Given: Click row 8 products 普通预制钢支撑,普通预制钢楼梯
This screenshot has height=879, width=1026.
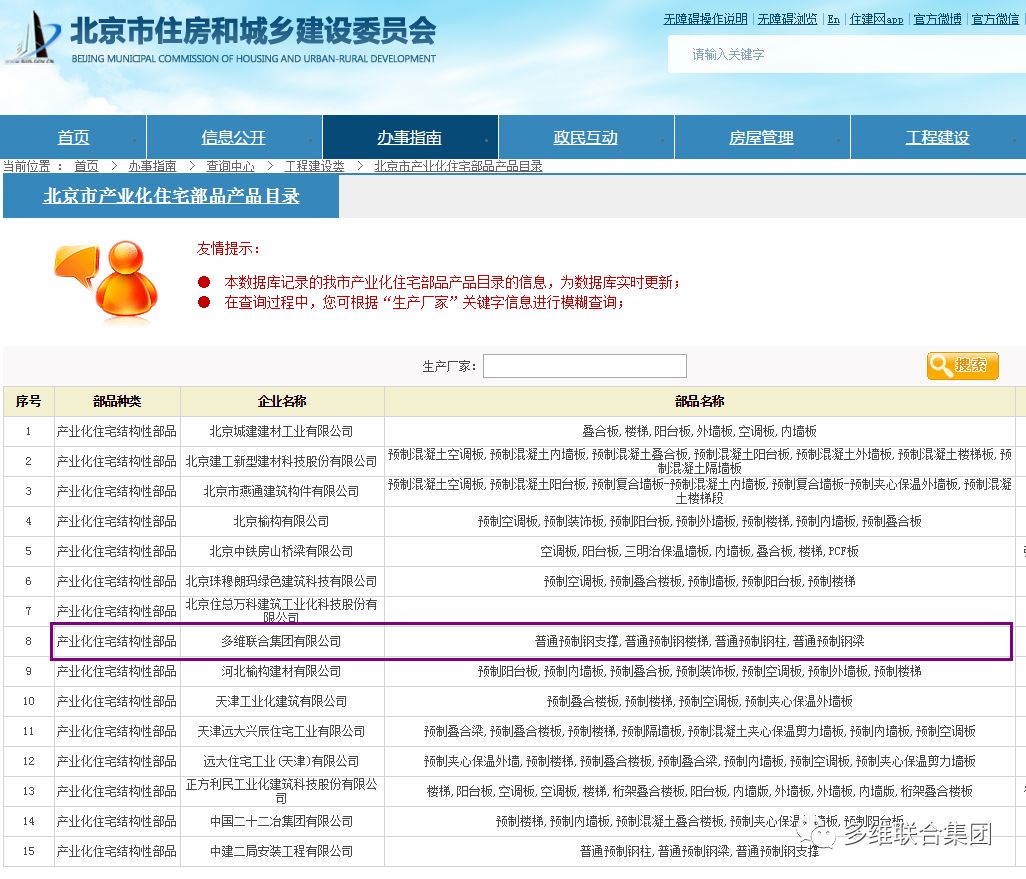Looking at the screenshot, I should 699,641.
